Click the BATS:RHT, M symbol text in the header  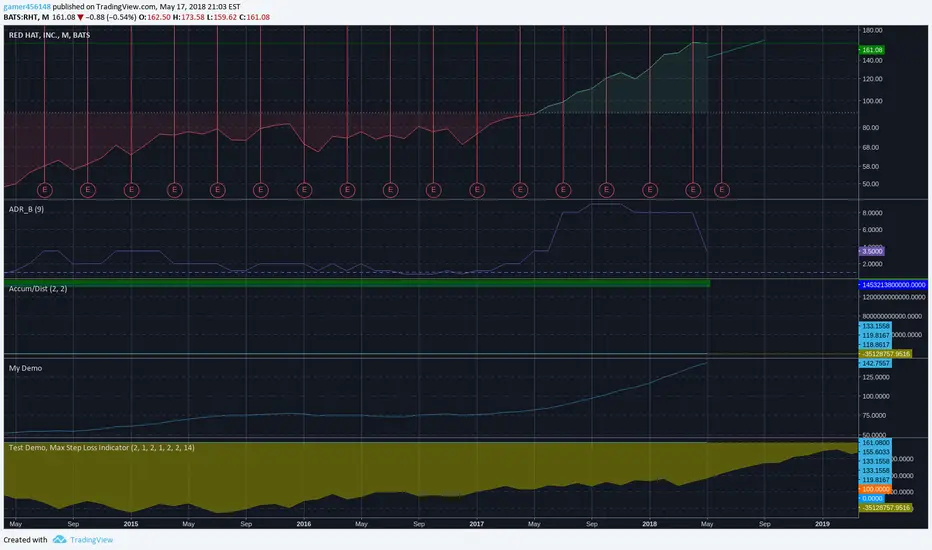(x=26, y=17)
